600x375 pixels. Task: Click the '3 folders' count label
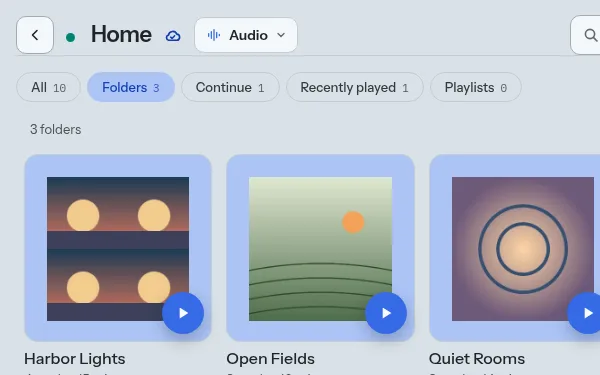coord(55,129)
